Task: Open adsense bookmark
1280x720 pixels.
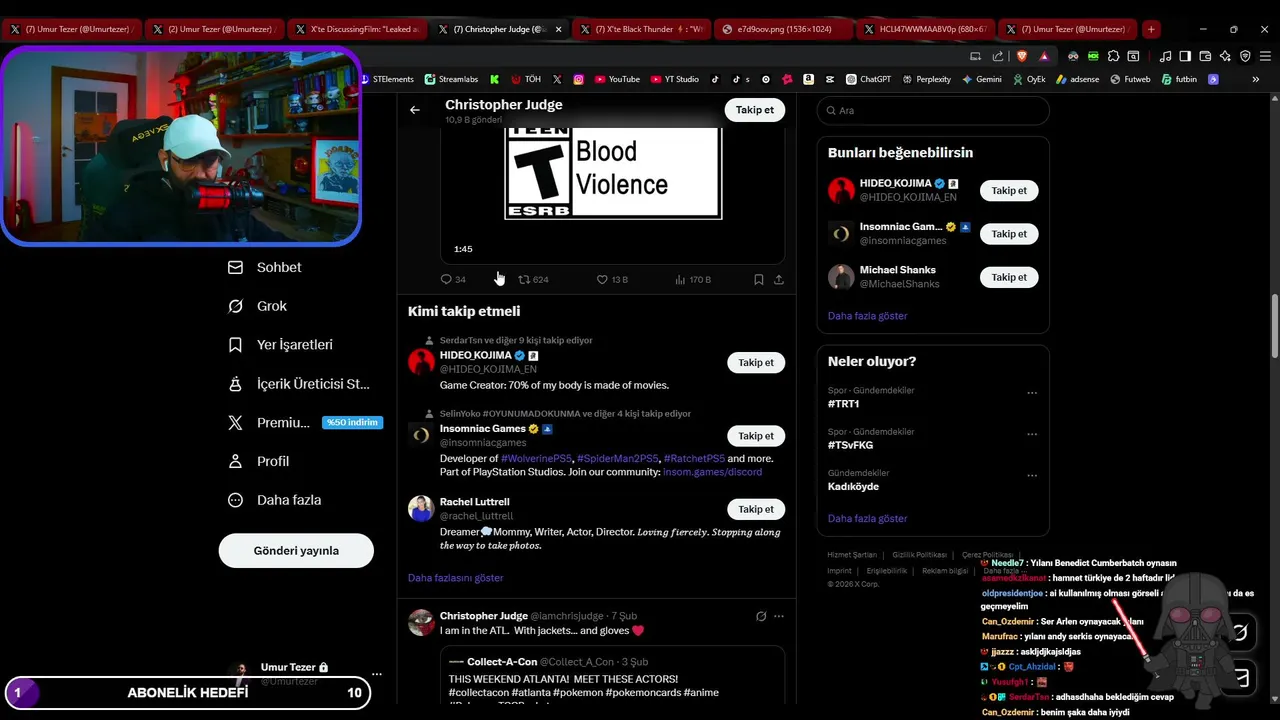Action: pyautogui.click(x=1077, y=79)
